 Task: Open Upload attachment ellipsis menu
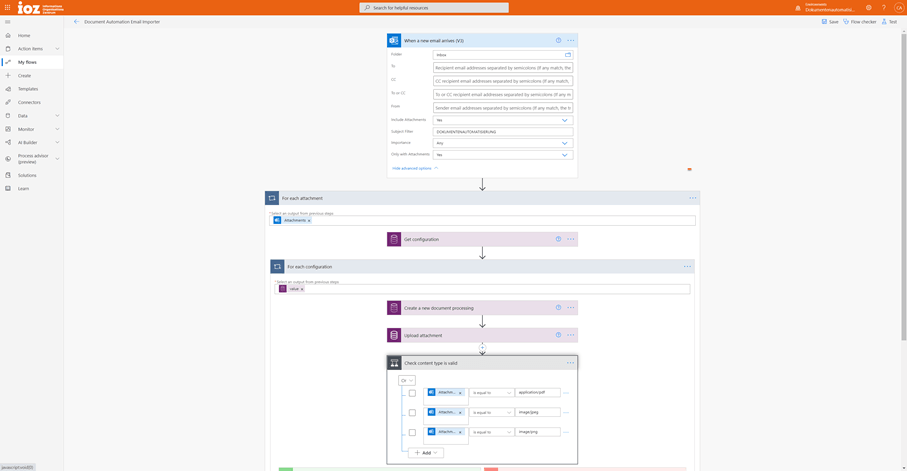pos(570,335)
